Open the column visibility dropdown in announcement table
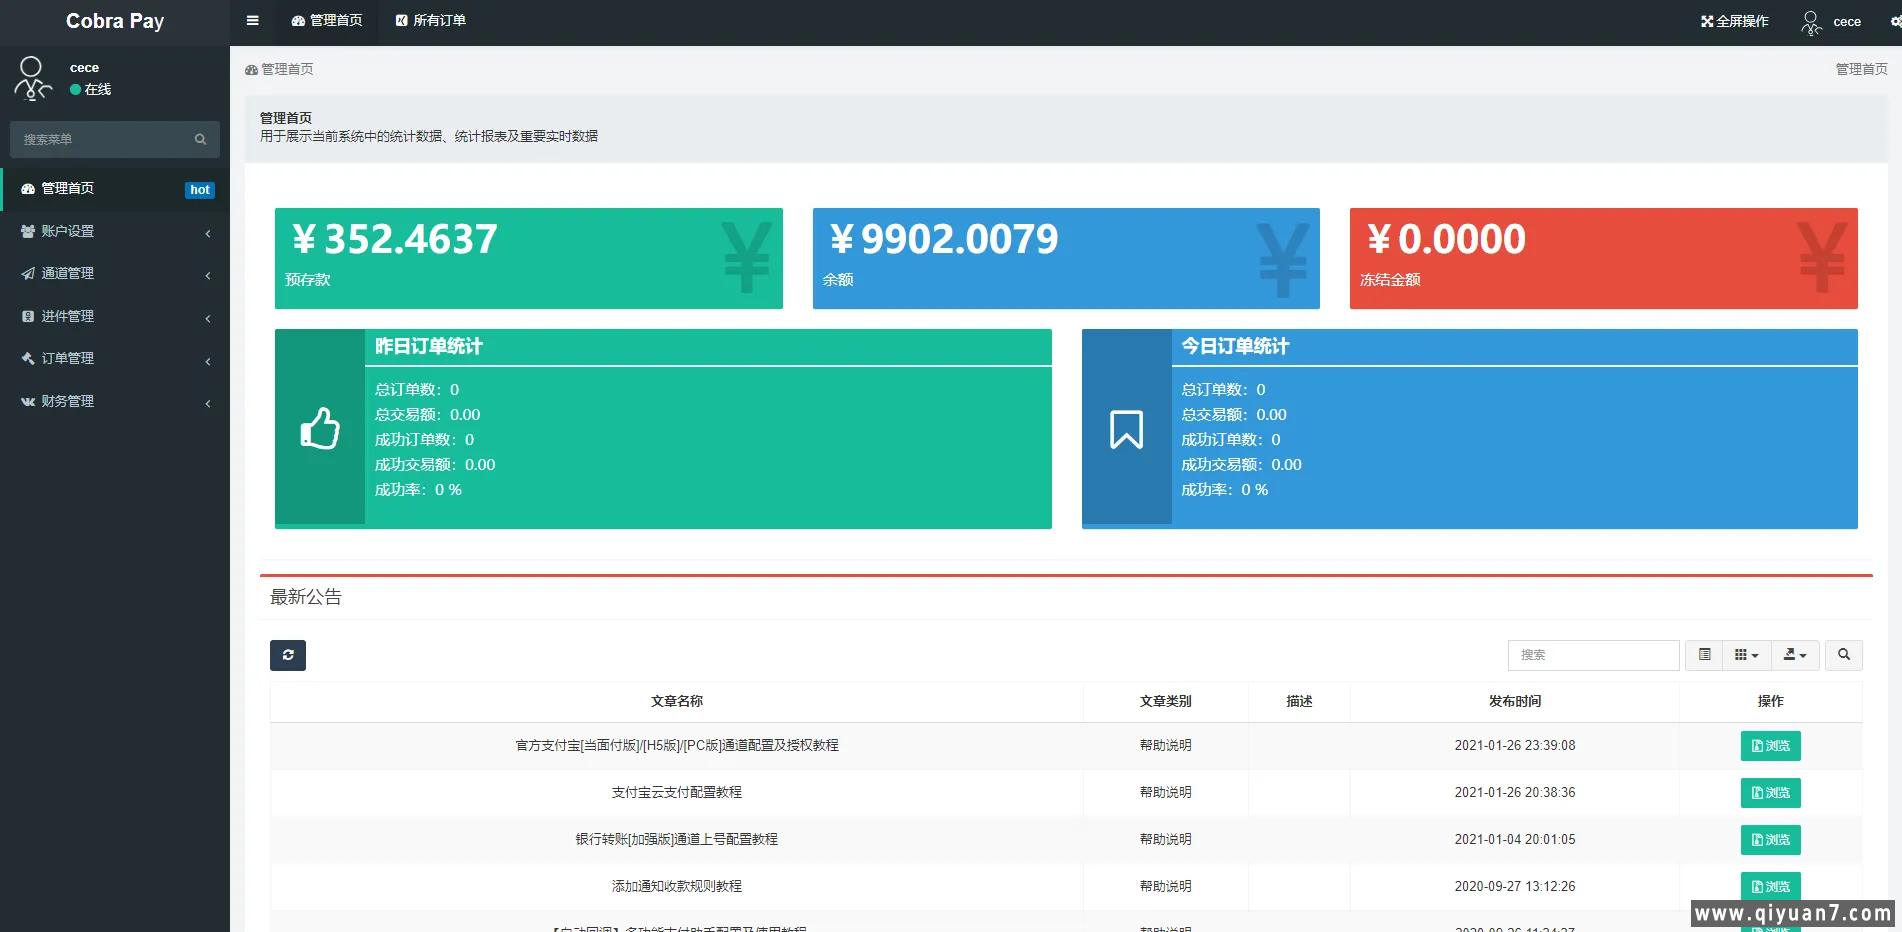The height and width of the screenshot is (932, 1902). [x=1746, y=655]
